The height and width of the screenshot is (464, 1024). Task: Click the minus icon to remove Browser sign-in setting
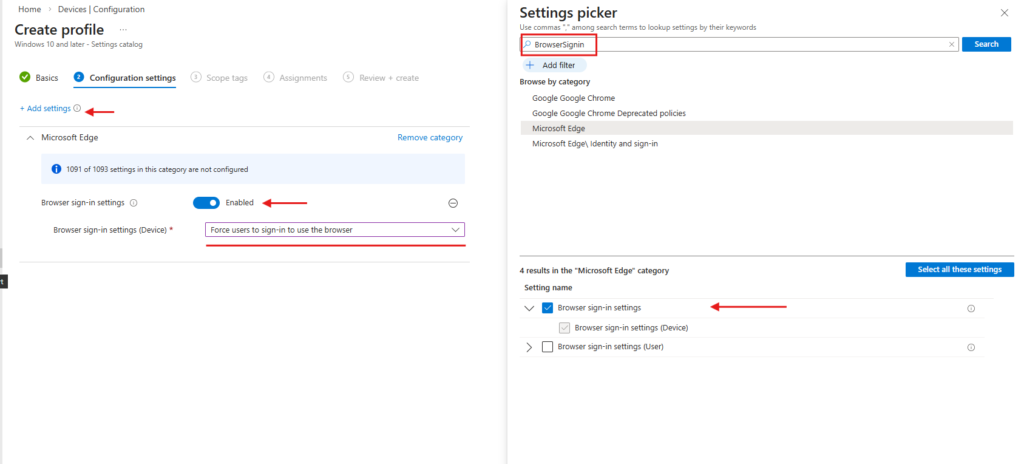click(452, 203)
